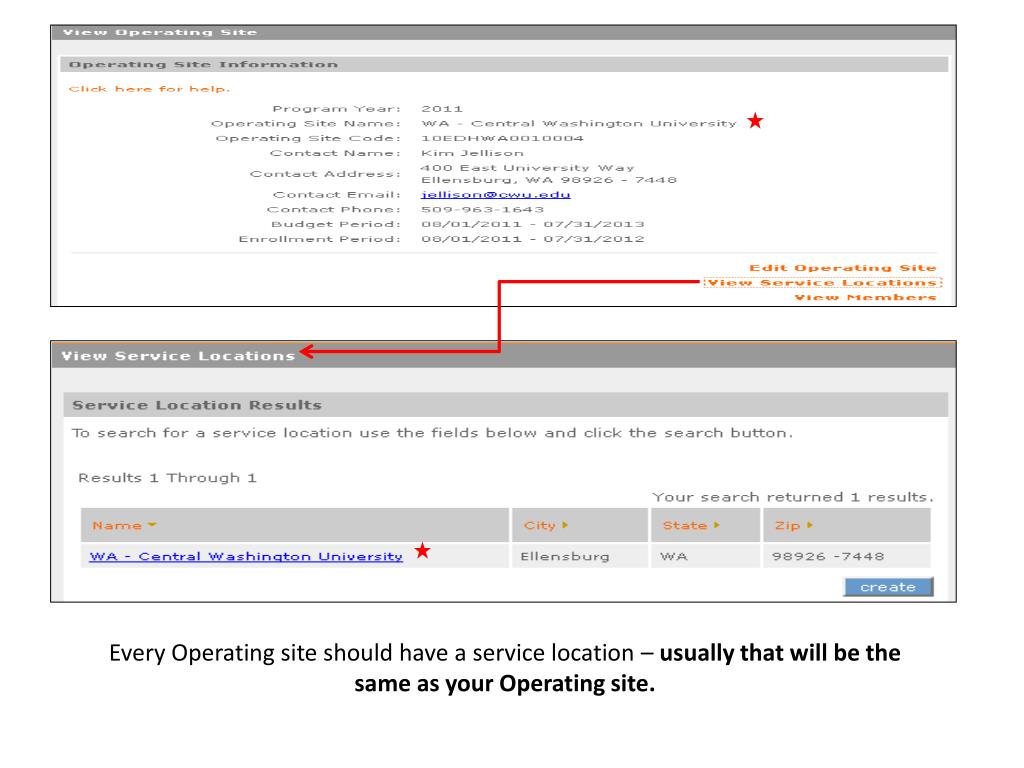Select operating site name WA - Central Washington University
This screenshot has width=1024, height=768.
click(x=578, y=124)
